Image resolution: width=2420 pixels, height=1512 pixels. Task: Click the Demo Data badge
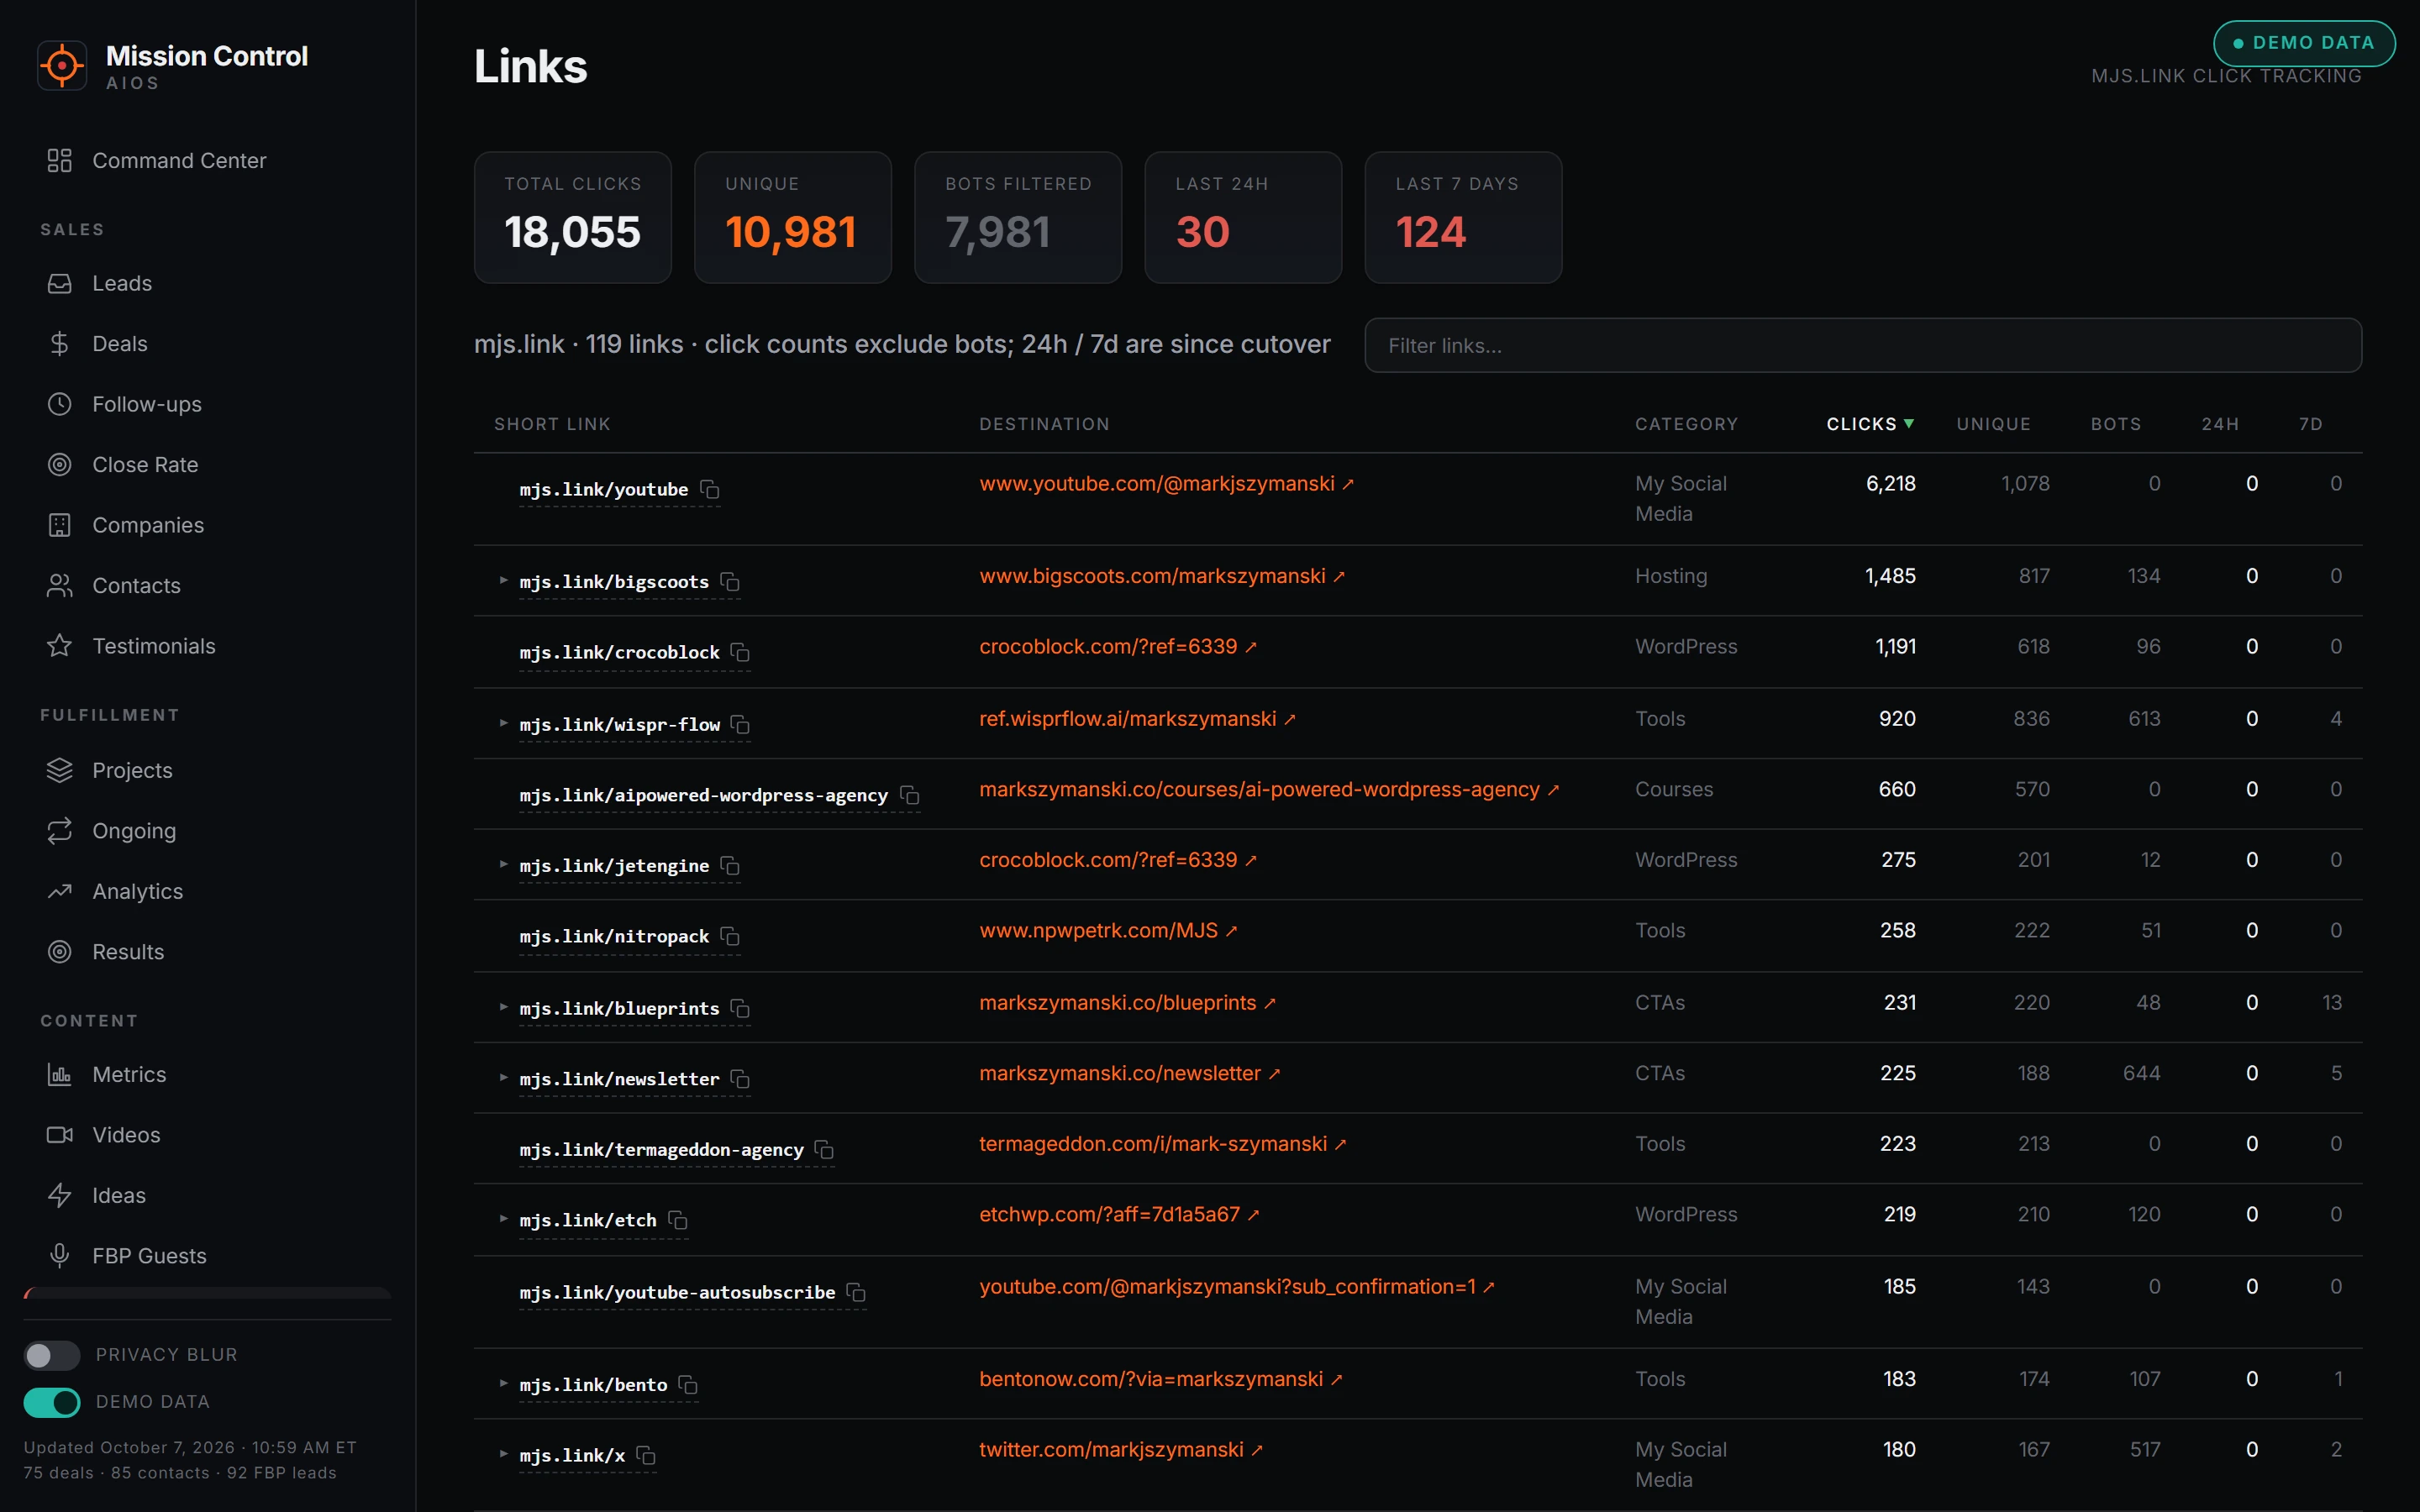point(2304,43)
